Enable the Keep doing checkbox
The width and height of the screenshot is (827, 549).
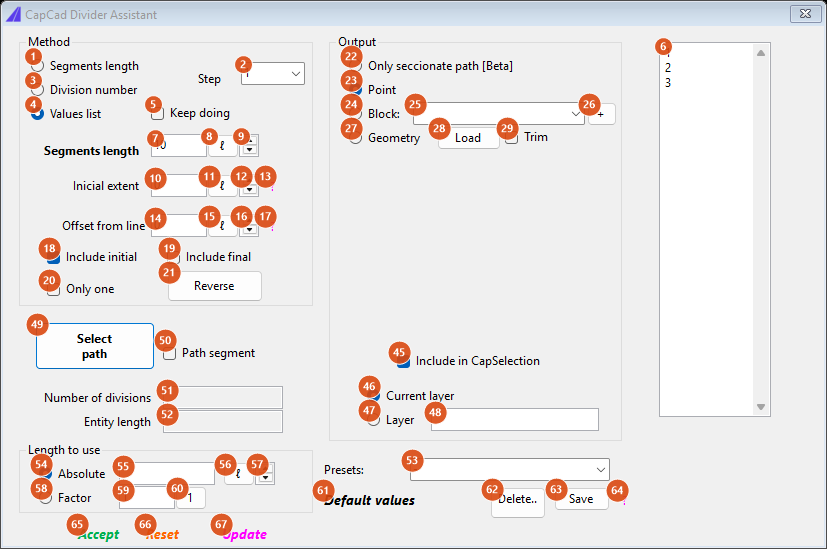pyautogui.click(x=157, y=113)
